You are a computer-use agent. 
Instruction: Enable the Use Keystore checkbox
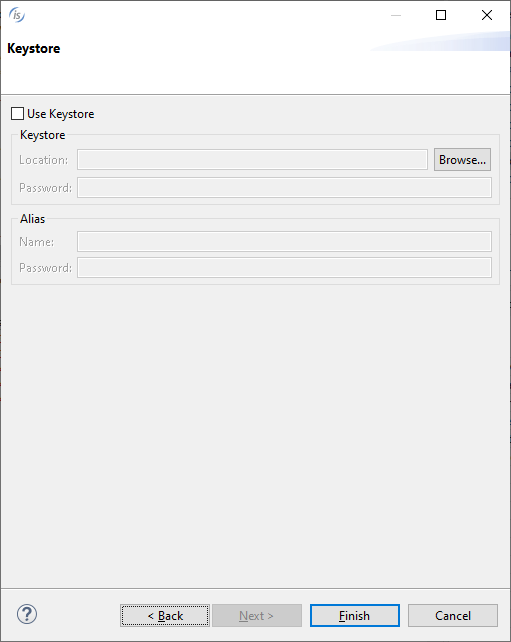tap(17, 113)
